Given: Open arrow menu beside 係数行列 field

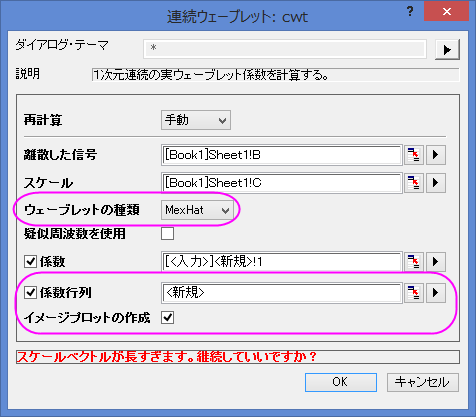Looking at the screenshot, I should 436,293.
